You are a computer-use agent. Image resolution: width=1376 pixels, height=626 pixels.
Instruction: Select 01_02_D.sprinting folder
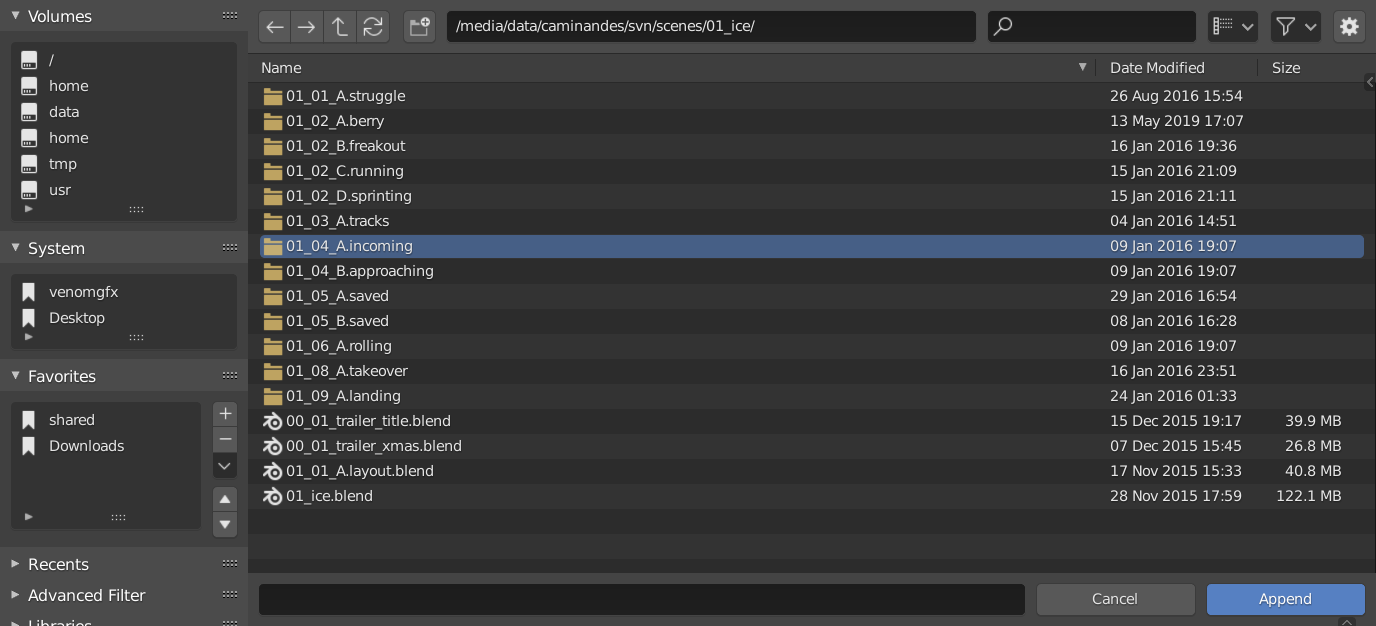click(x=812, y=196)
